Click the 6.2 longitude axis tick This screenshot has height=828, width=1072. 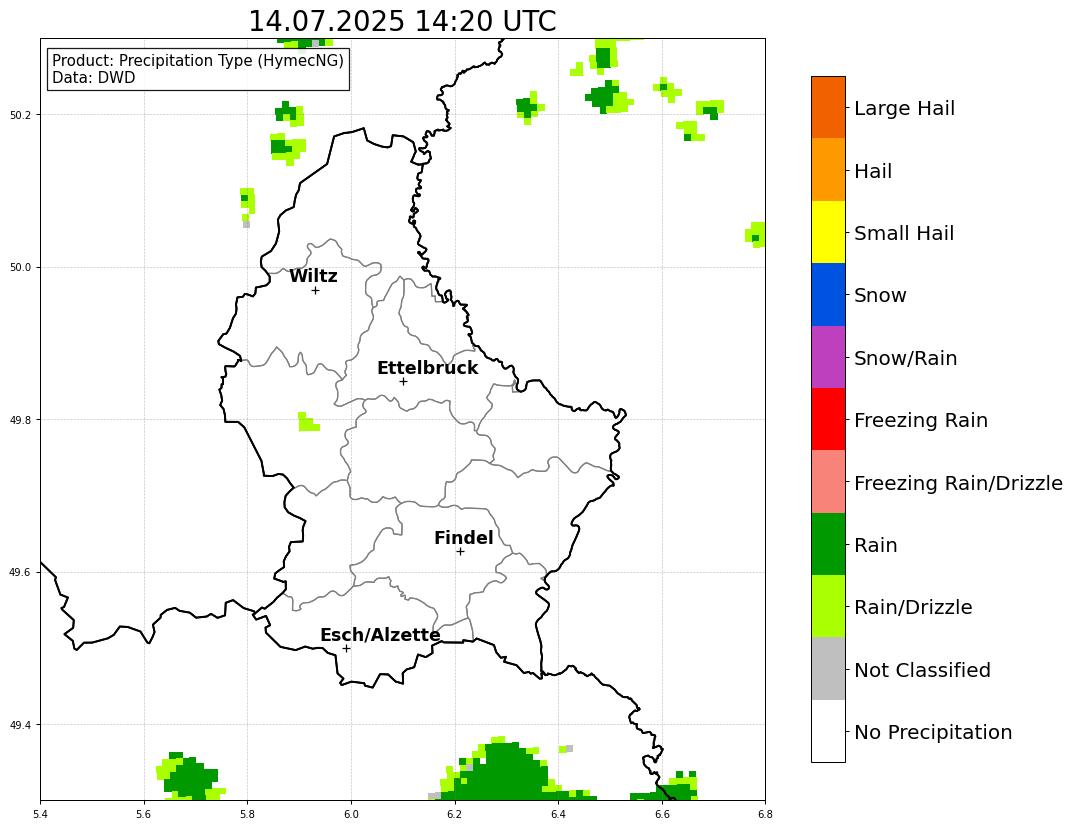pyautogui.click(x=455, y=814)
